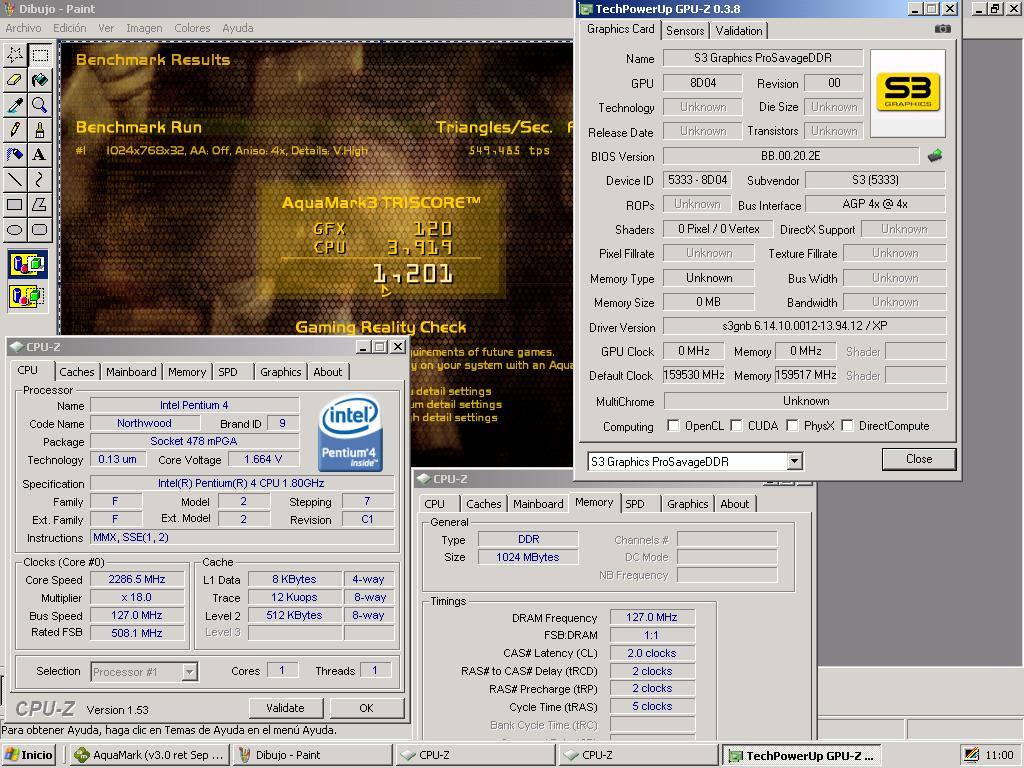Click the S3 Graphics logo in GPU-Z
The height and width of the screenshot is (768, 1024).
point(908,93)
